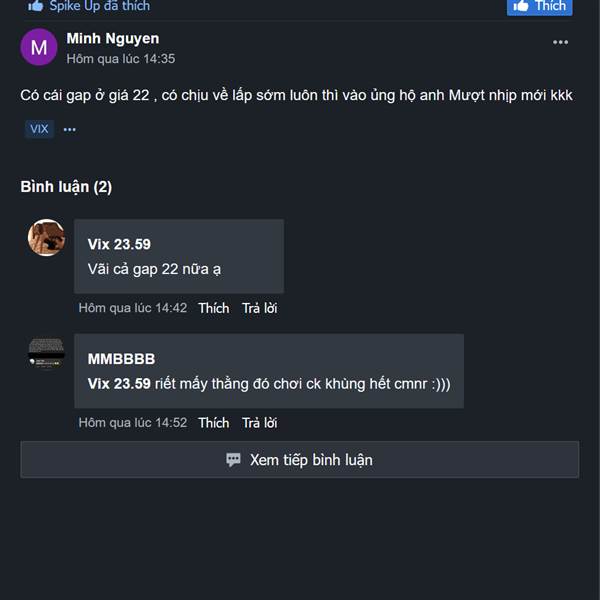Like the comment posted at 14:42

(214, 308)
